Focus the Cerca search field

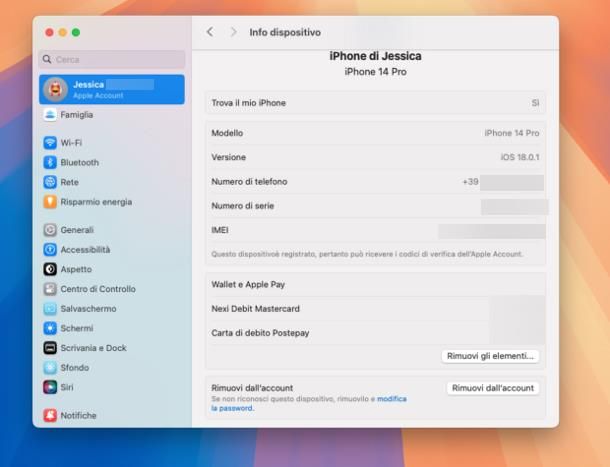112,59
